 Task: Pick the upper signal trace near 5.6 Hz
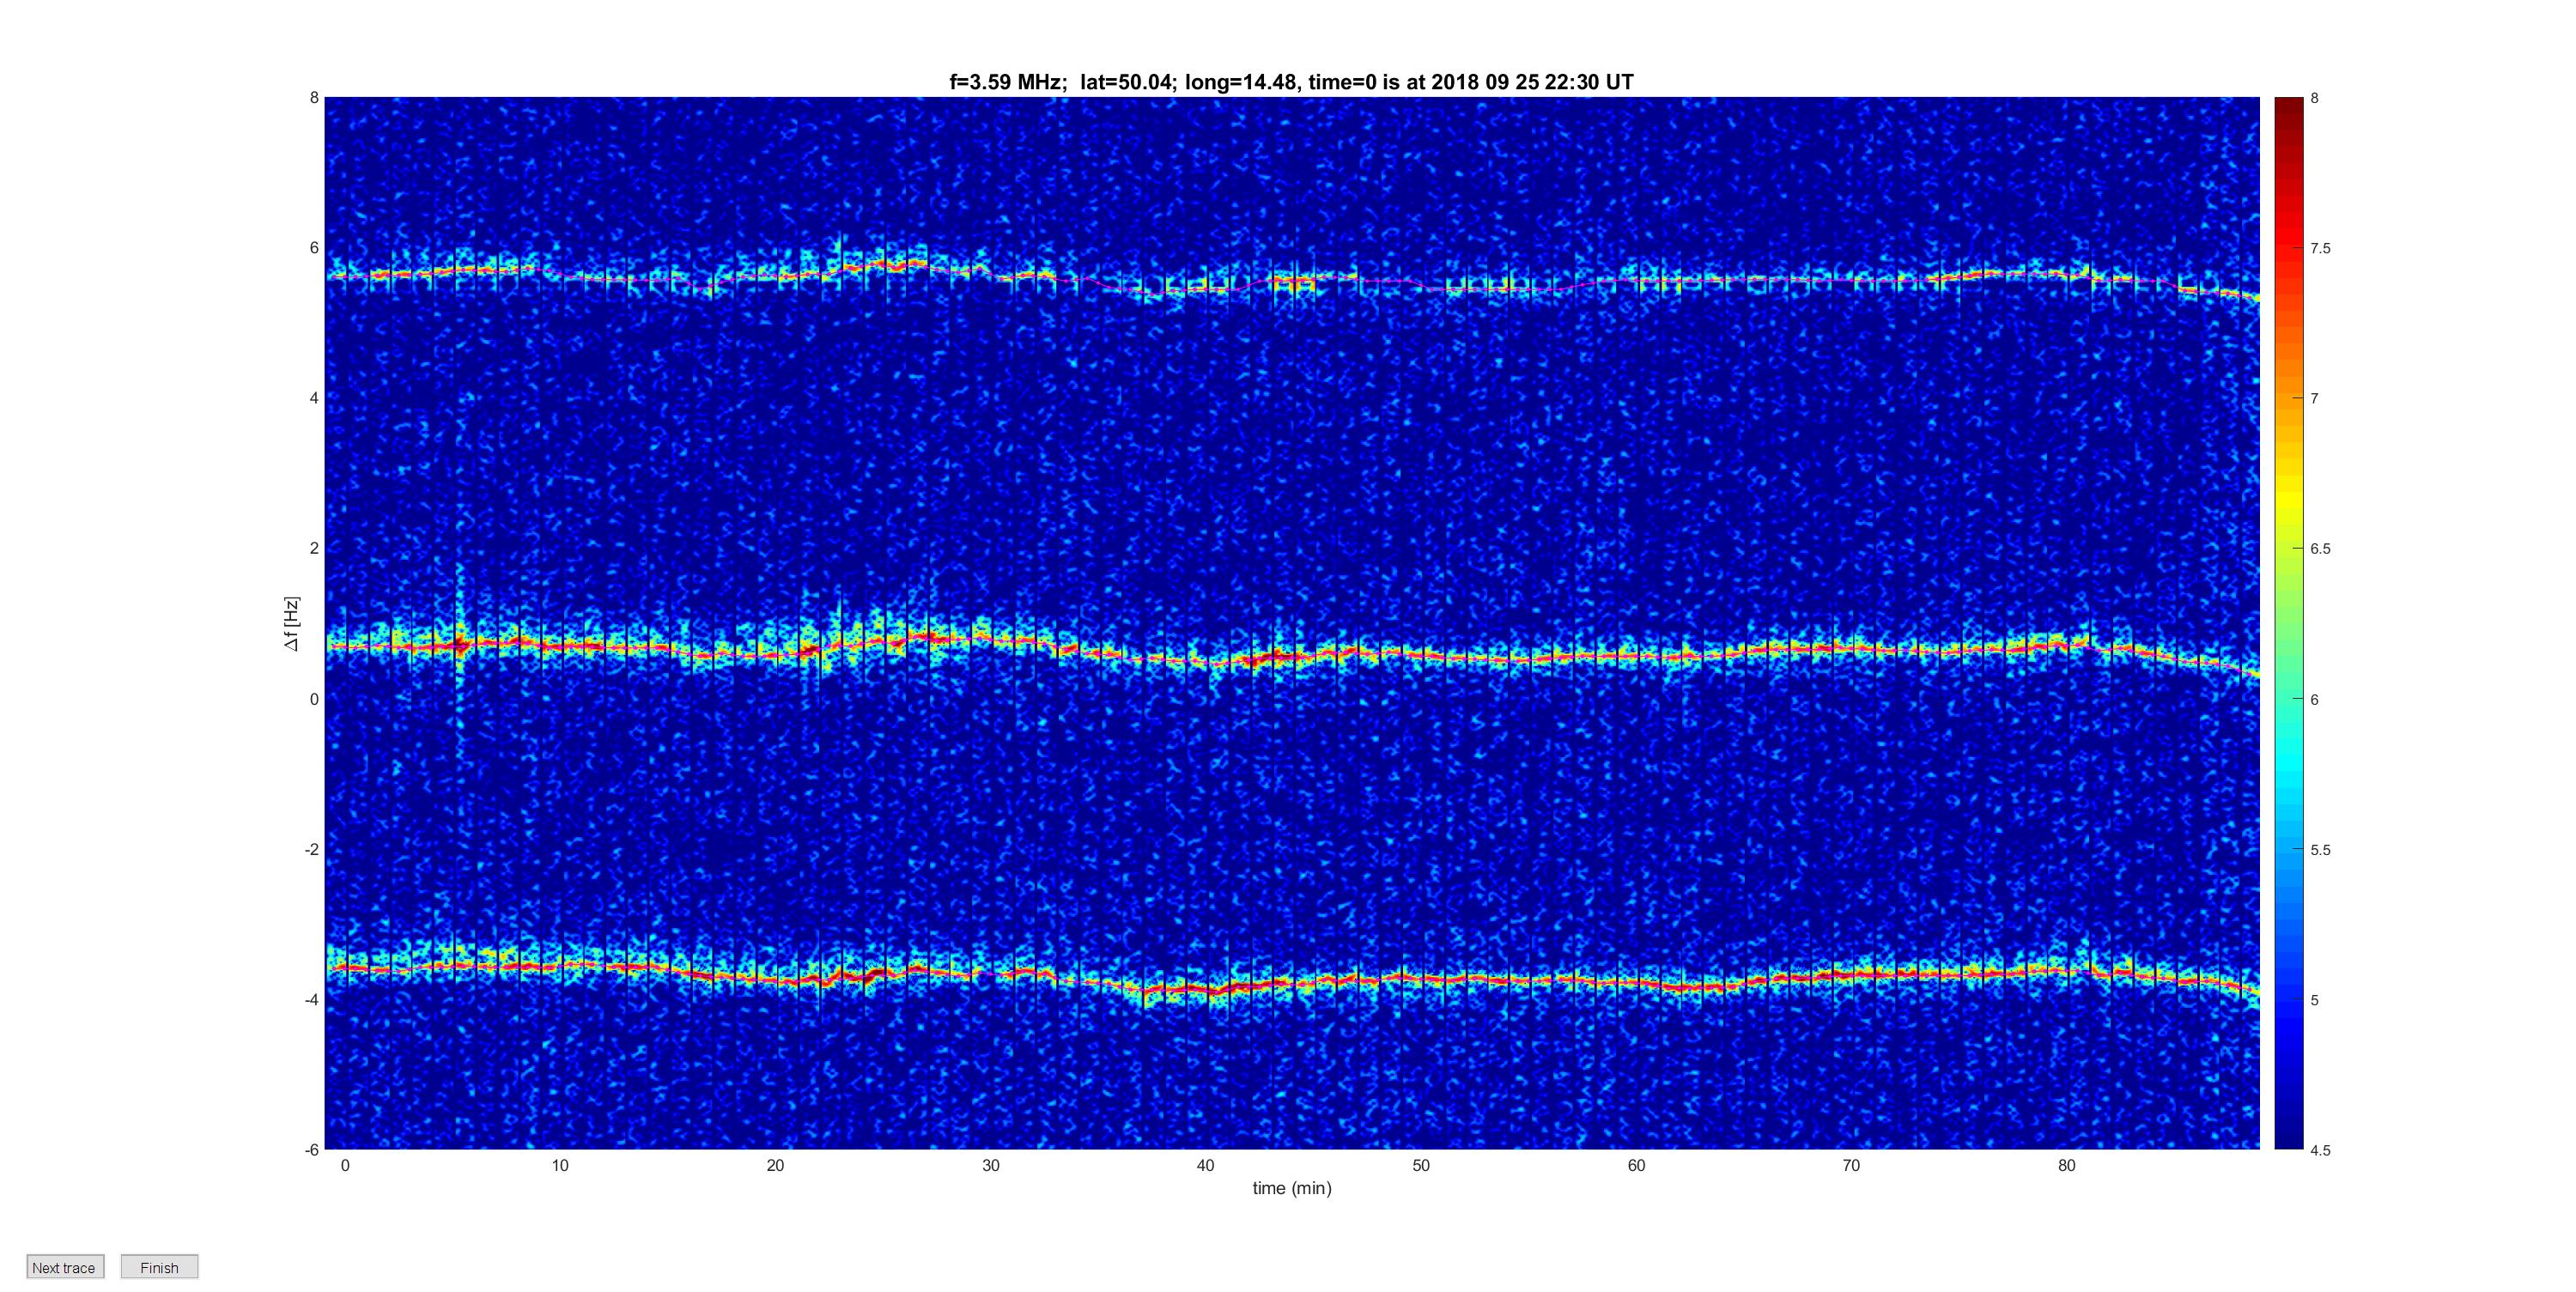click(x=1292, y=279)
